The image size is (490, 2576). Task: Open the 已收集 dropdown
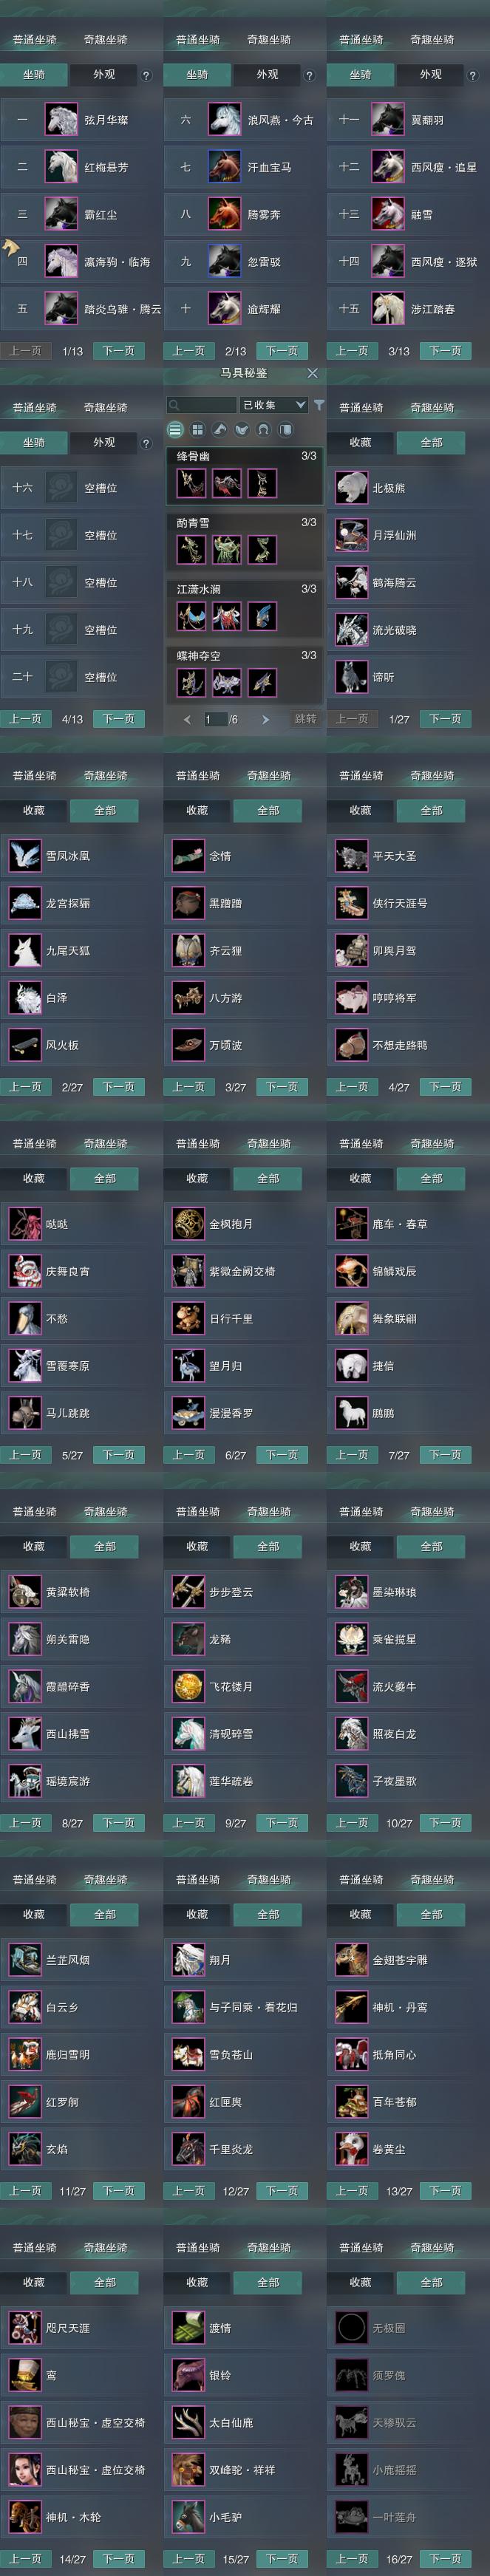pos(273,405)
